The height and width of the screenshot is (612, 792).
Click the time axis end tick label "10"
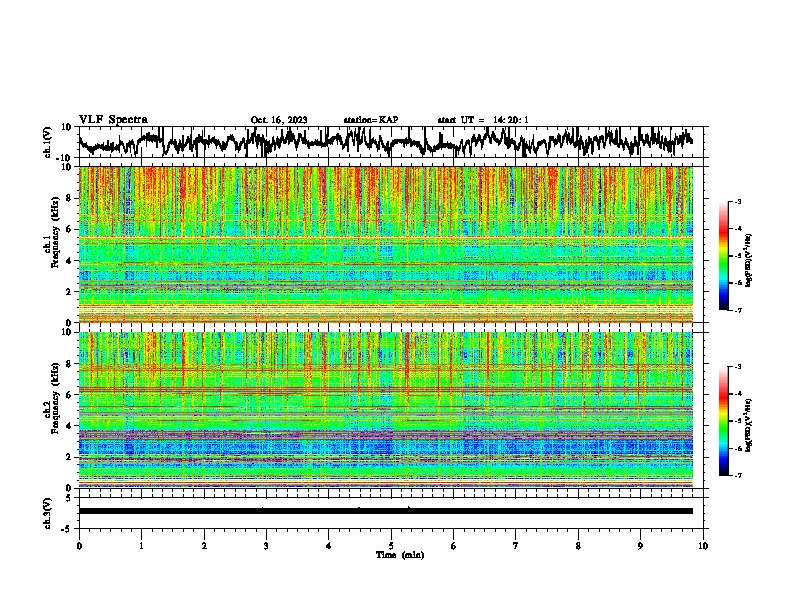click(x=703, y=546)
